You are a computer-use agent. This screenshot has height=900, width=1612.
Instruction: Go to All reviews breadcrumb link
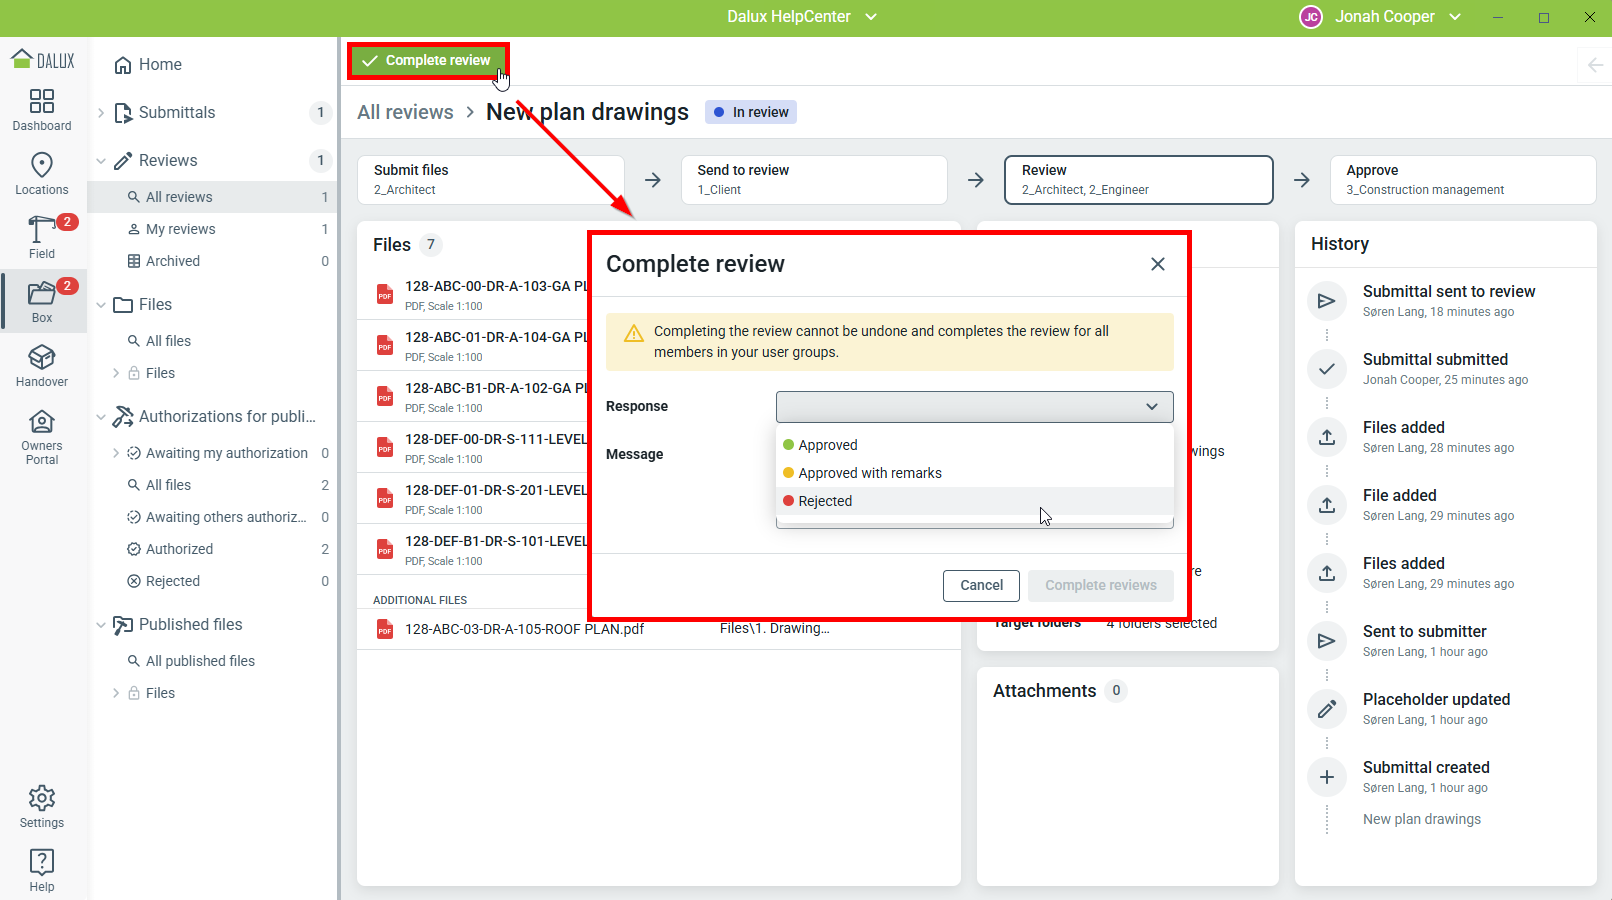405,112
